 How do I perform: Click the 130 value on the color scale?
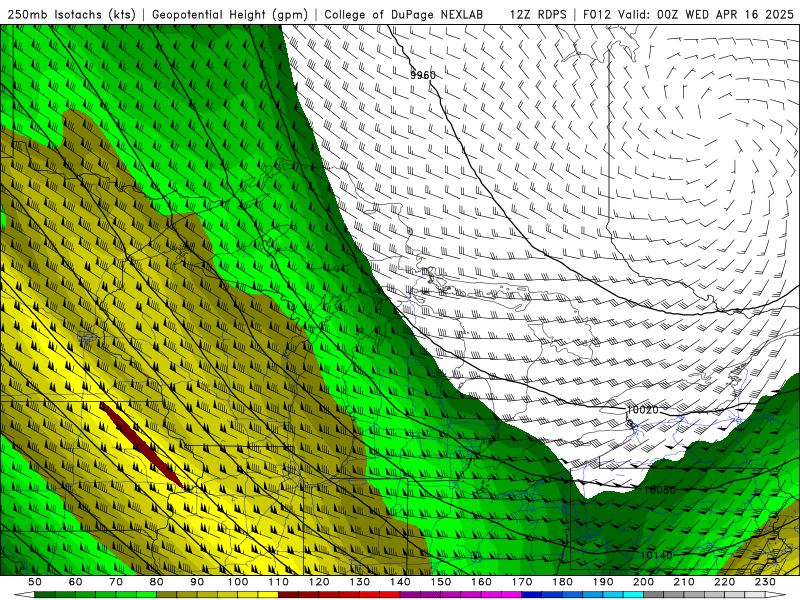pyautogui.click(x=360, y=582)
